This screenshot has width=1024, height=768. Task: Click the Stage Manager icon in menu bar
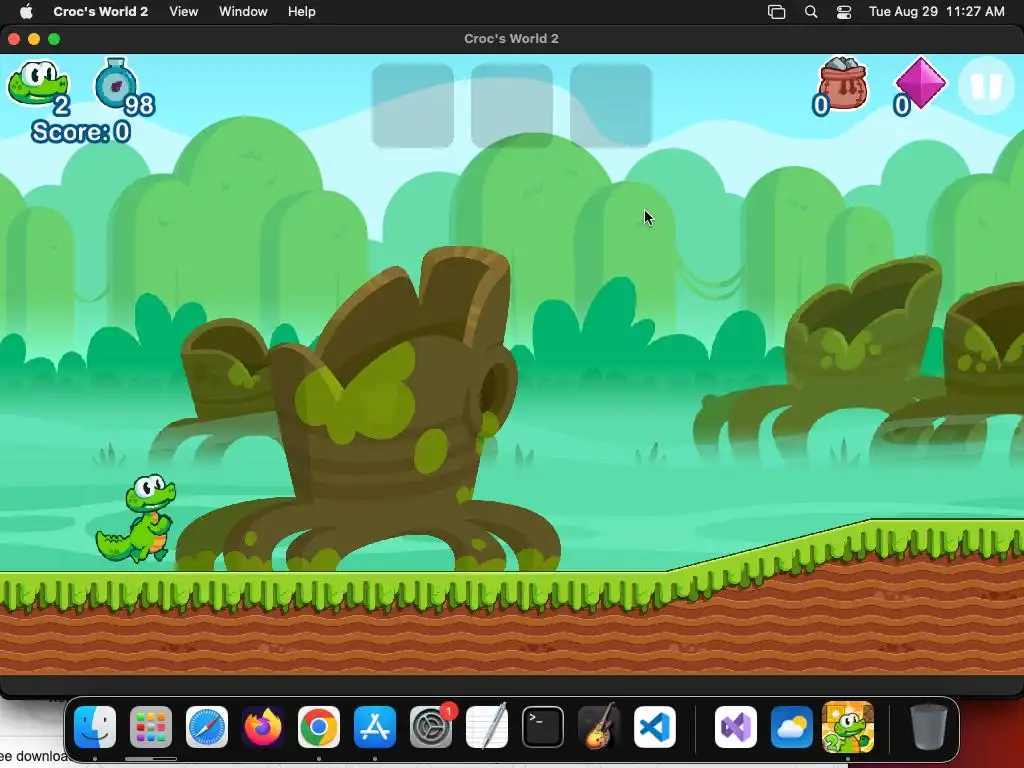point(776,12)
